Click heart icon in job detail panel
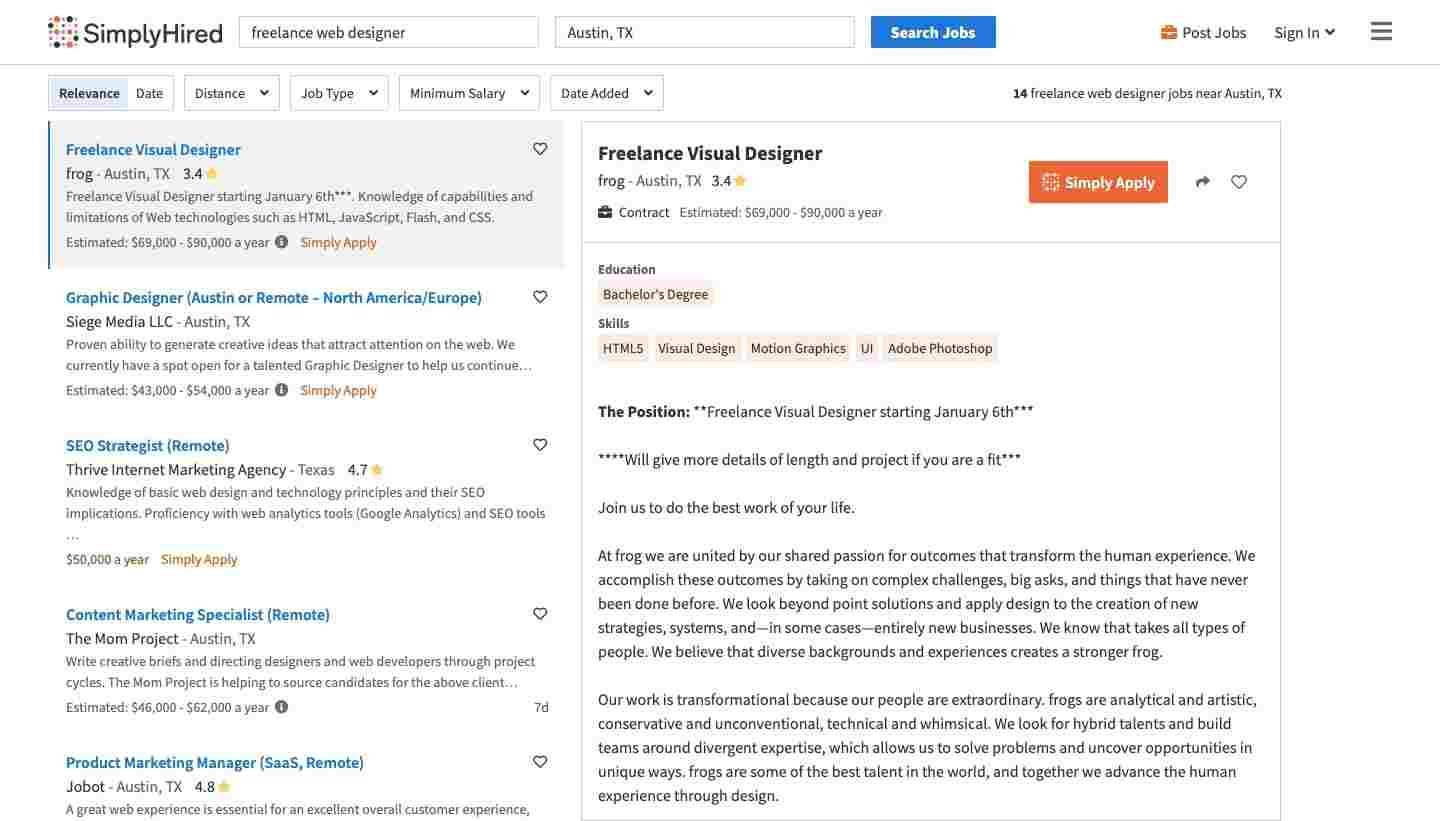 [x=1239, y=182]
